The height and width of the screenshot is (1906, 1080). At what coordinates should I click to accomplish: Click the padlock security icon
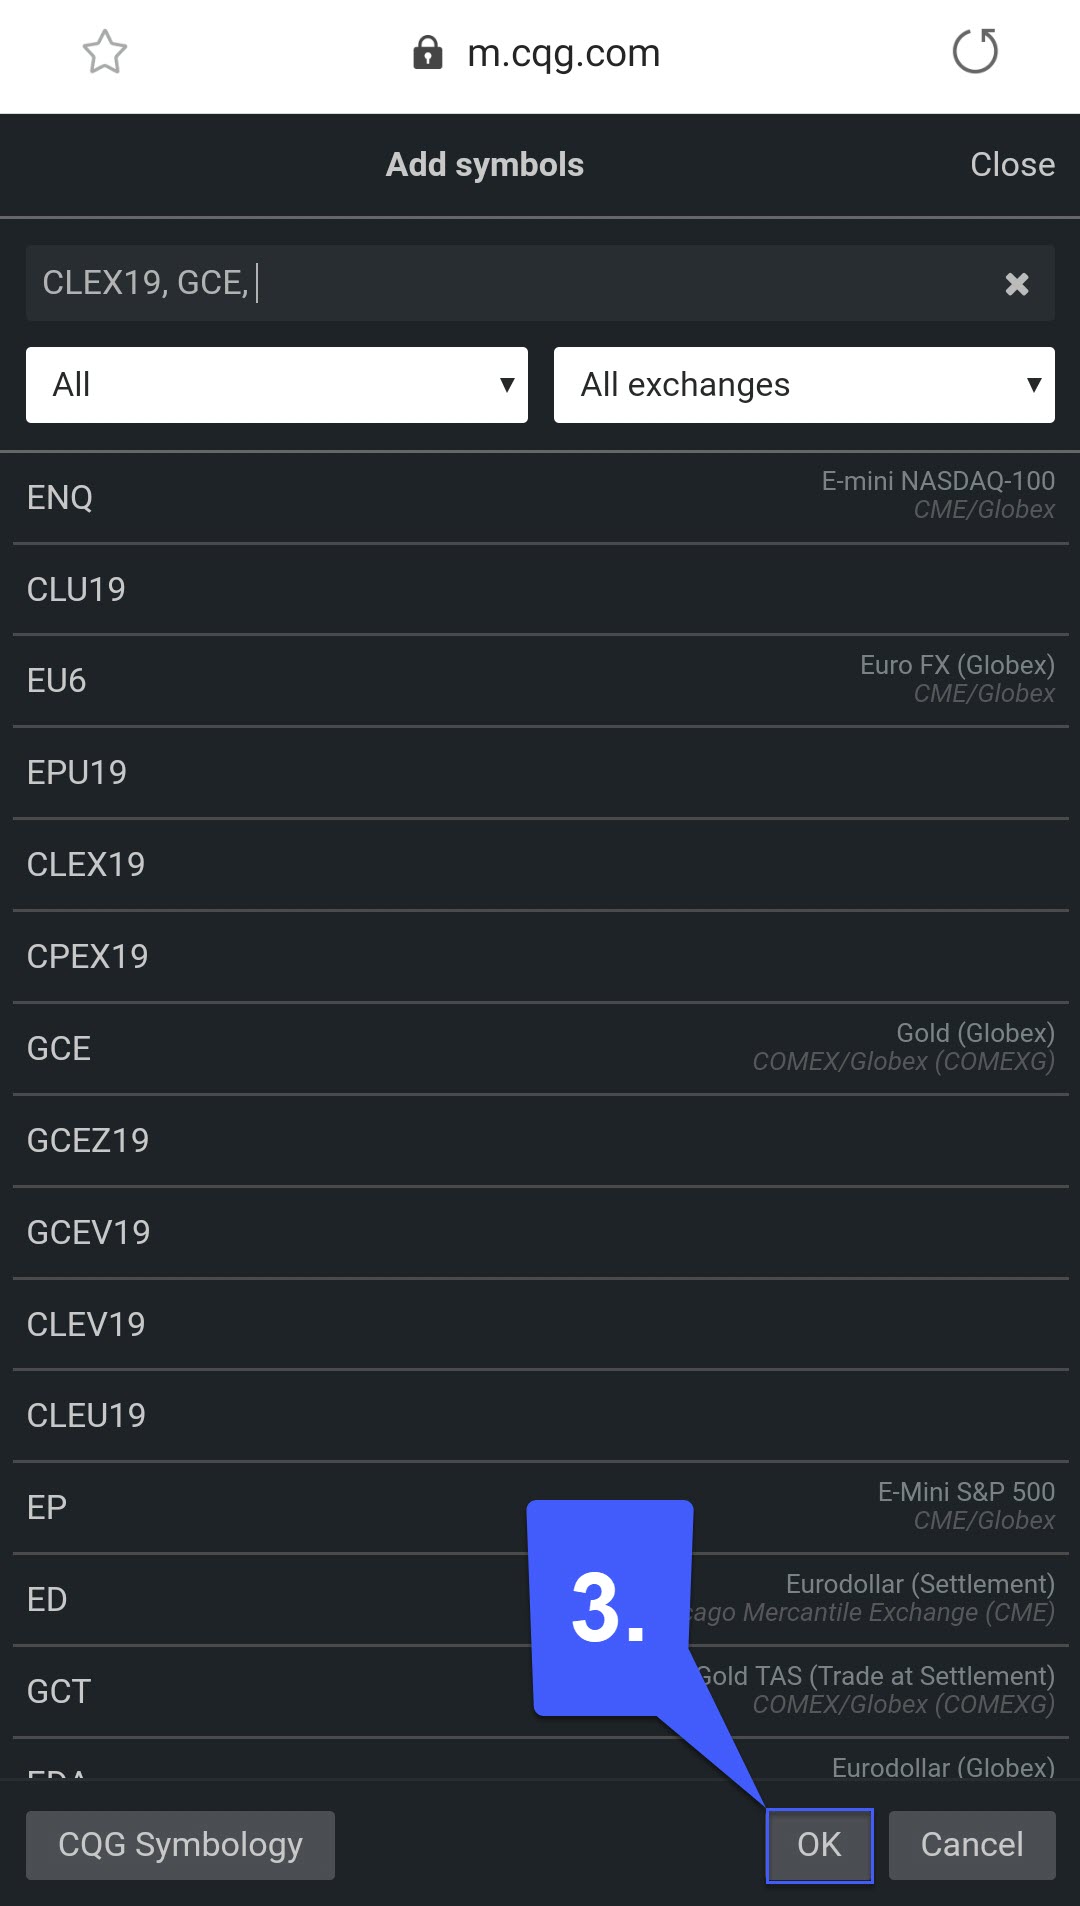(428, 53)
